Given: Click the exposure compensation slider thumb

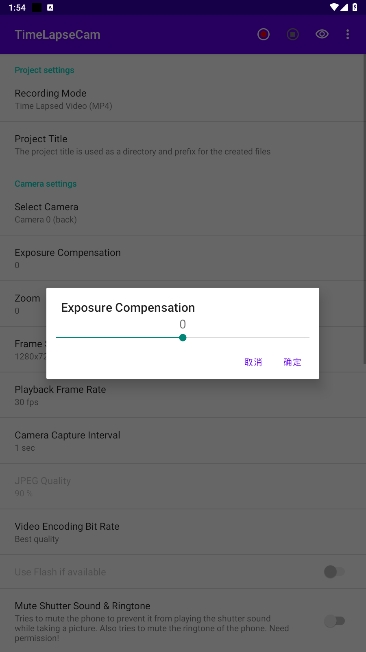Looking at the screenshot, I should coord(183,338).
